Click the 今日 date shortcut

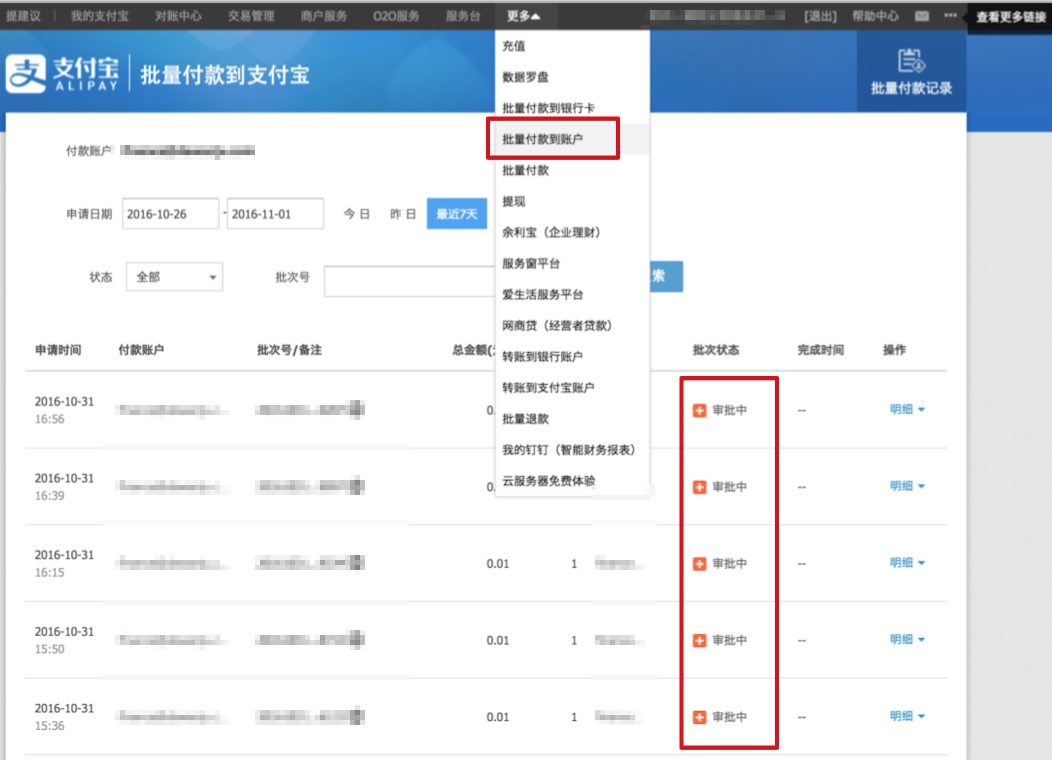coord(357,214)
